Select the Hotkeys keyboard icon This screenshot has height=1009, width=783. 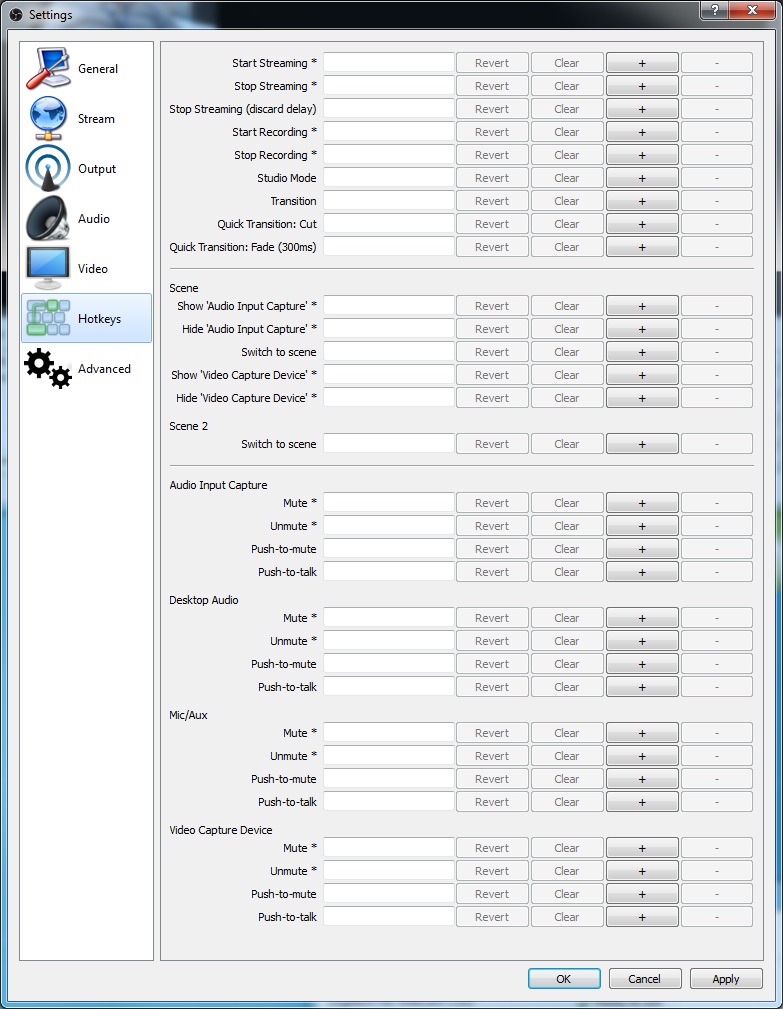pos(48,318)
